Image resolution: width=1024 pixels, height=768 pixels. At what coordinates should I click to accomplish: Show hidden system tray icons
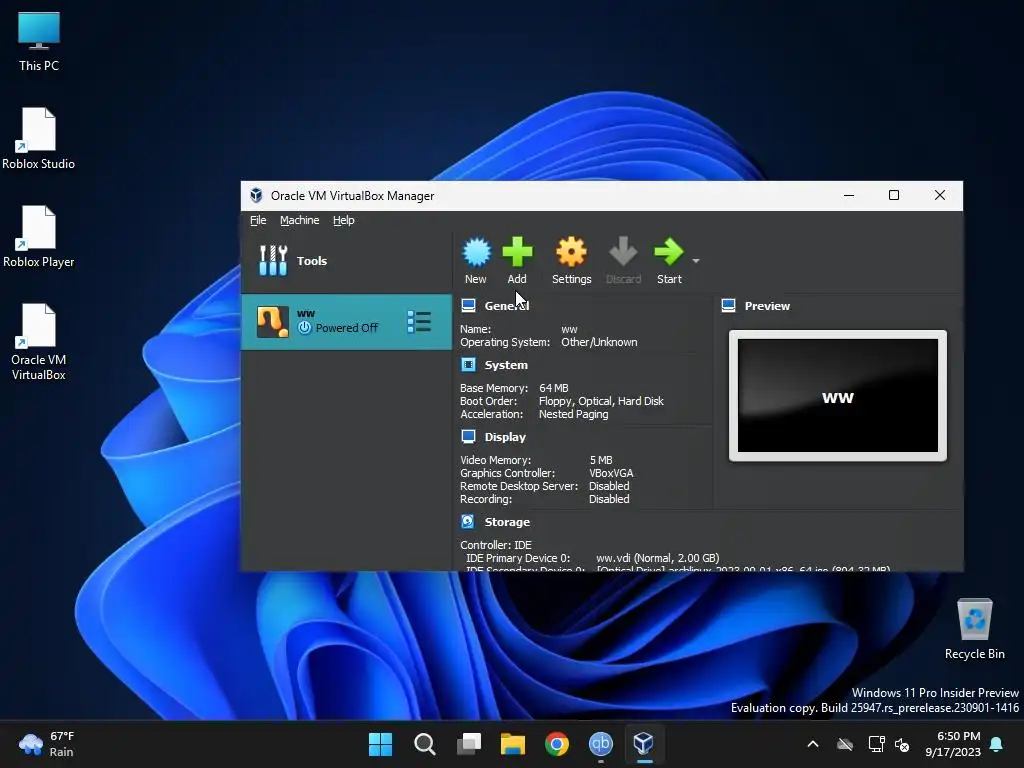(813, 744)
